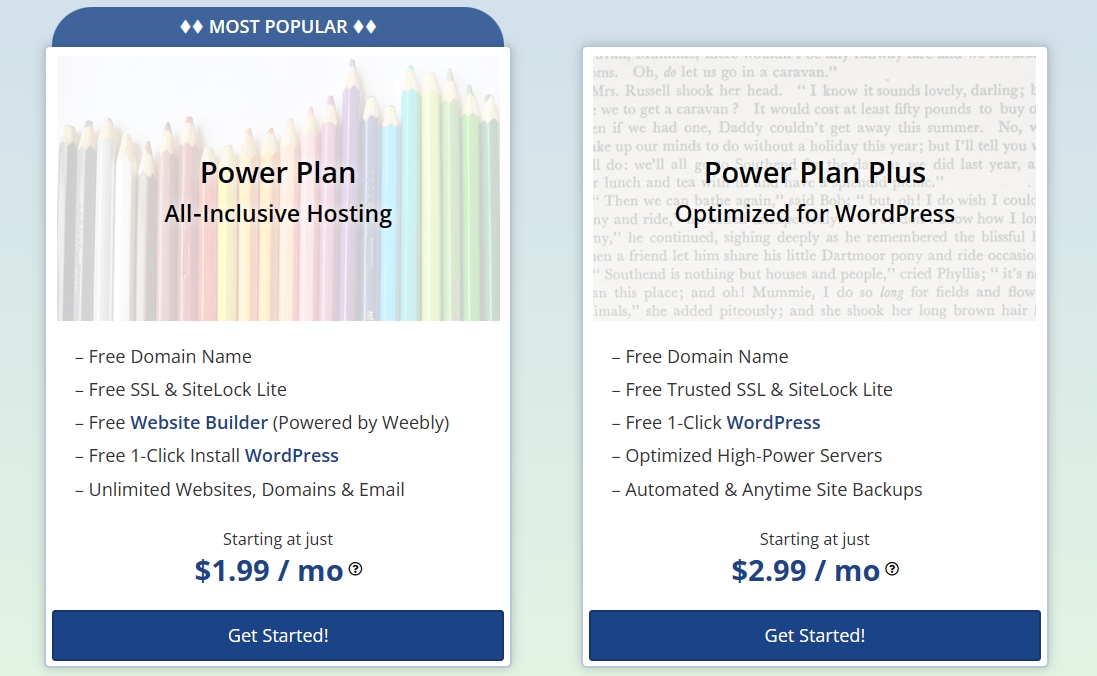The height and width of the screenshot is (676, 1097).
Task: Open WordPress link in the Power Plan list
Action: pyautogui.click(x=291, y=455)
